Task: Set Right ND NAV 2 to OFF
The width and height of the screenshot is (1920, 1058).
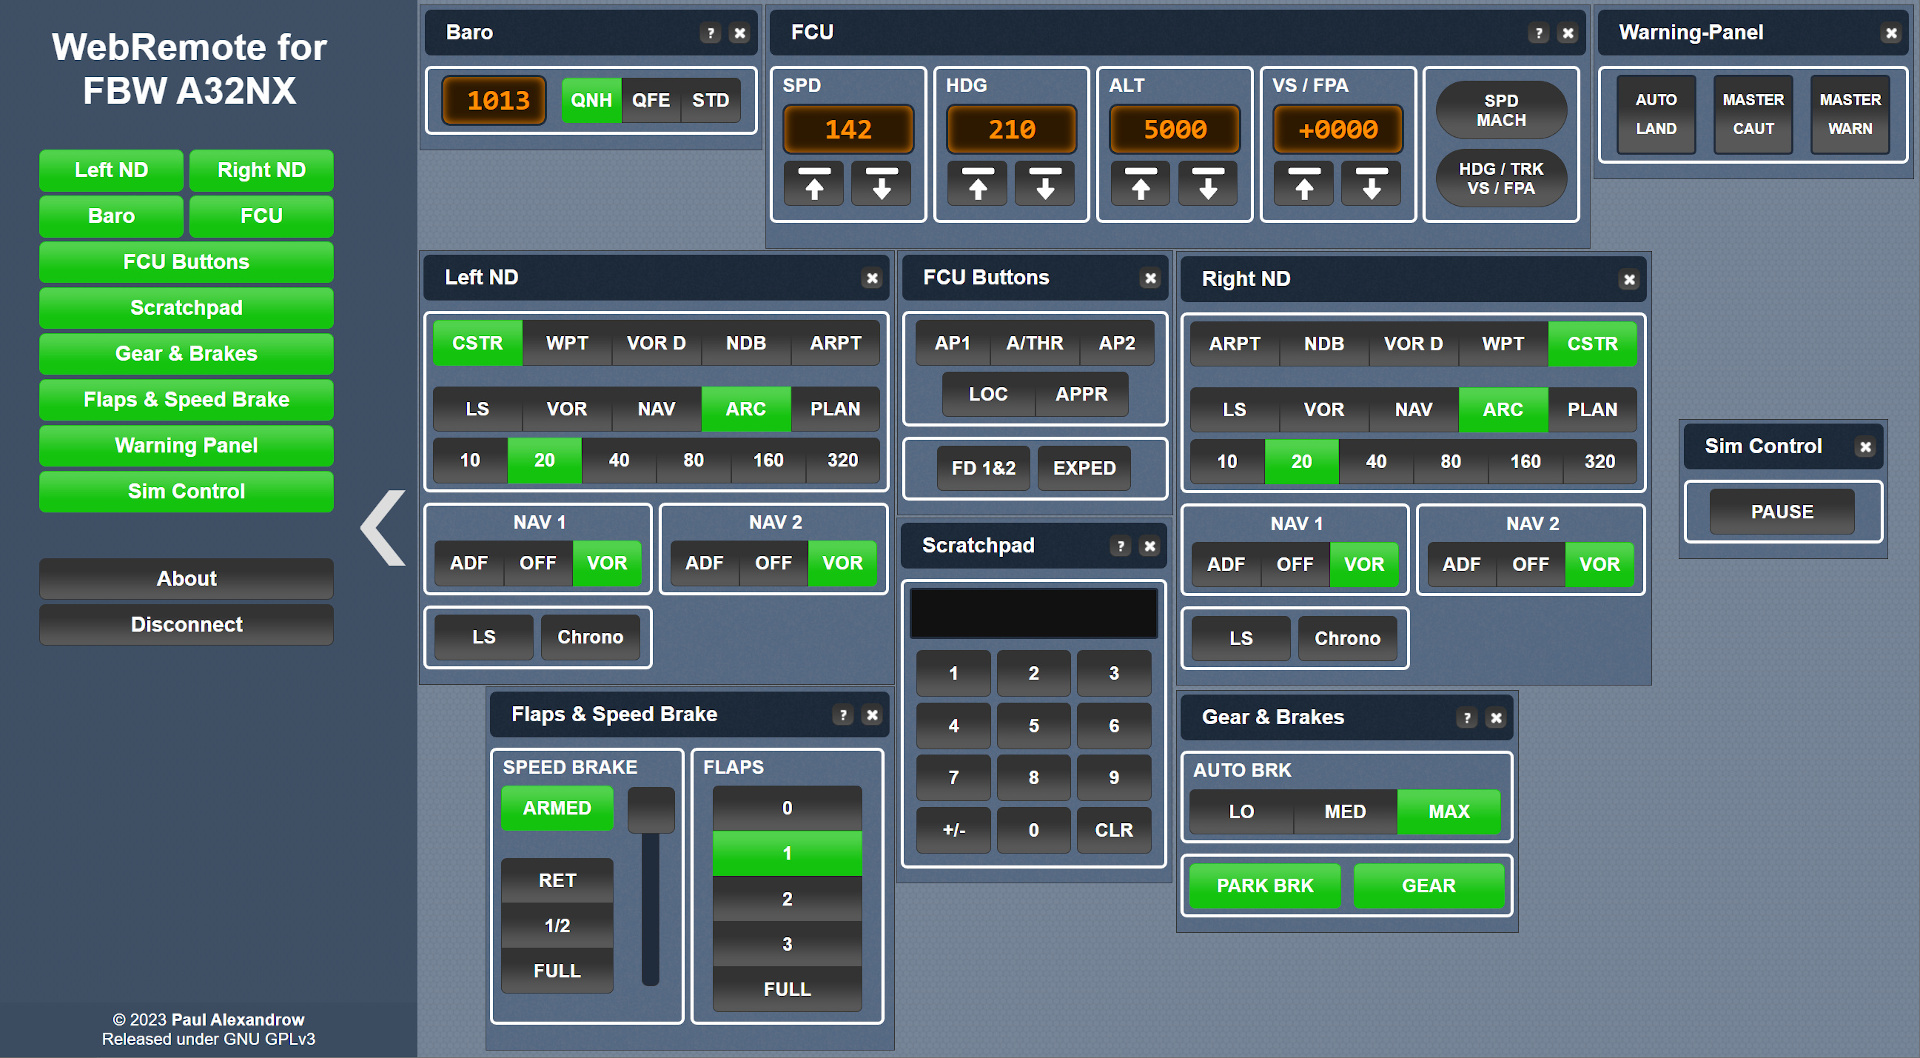Action: click(1530, 564)
